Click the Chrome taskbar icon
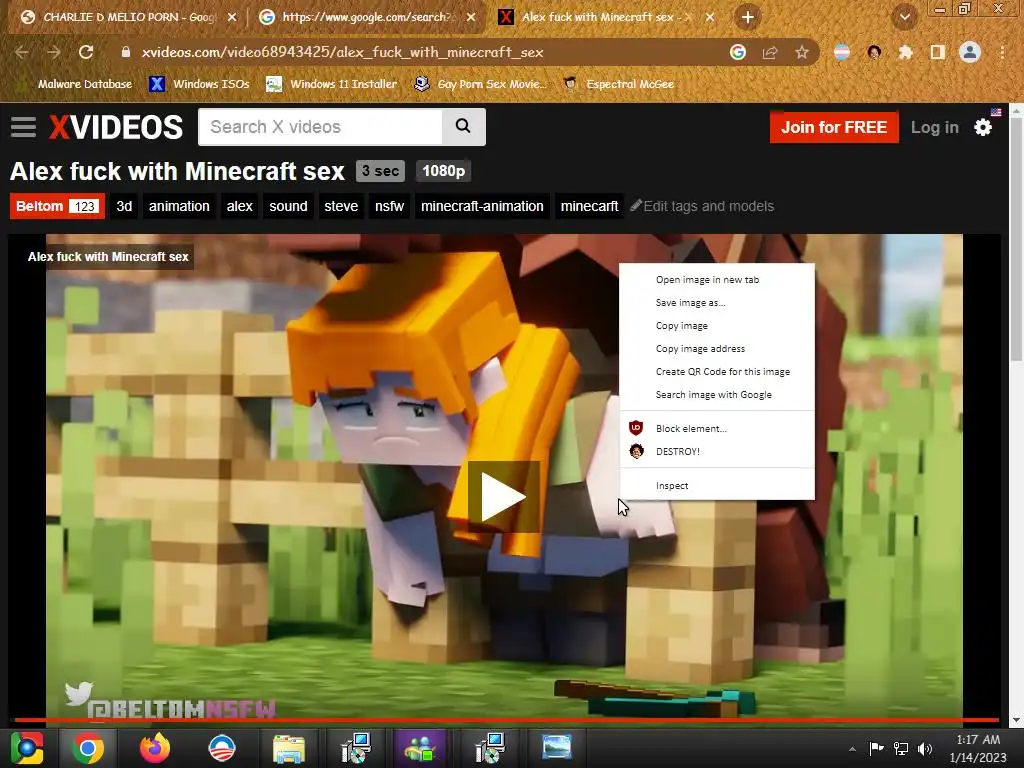Screen dimensions: 1024x768 tap(88, 748)
